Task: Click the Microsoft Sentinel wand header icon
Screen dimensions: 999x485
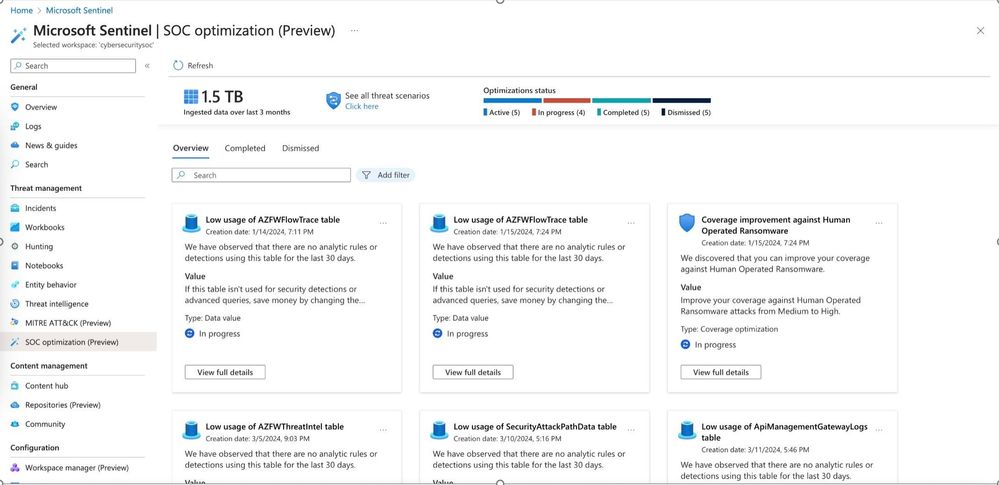Action: 18,35
